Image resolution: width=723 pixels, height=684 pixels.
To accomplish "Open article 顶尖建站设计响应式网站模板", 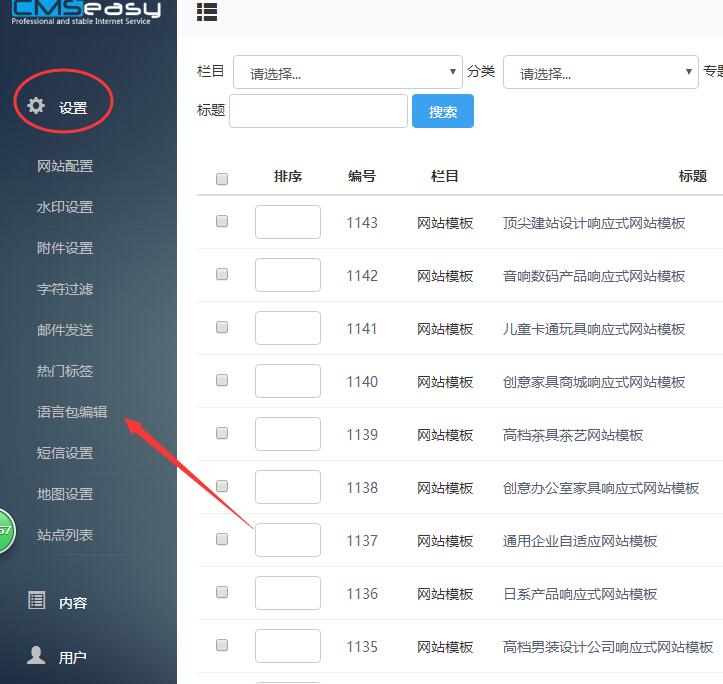I will [594, 223].
